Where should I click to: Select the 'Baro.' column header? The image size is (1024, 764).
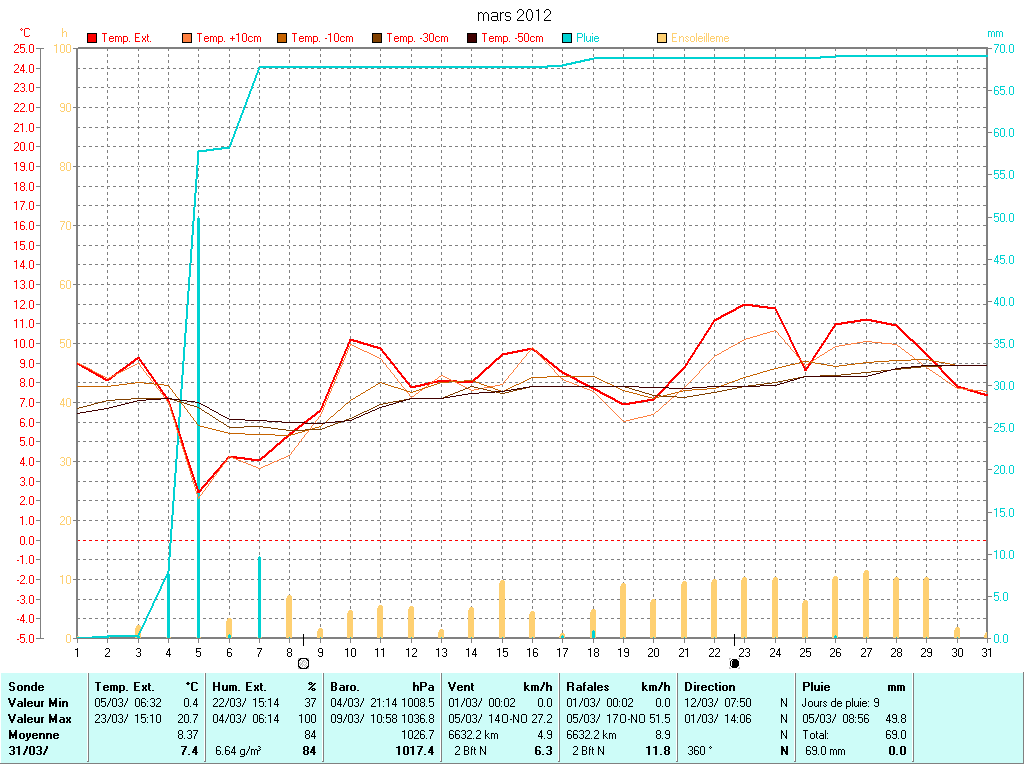[345, 687]
